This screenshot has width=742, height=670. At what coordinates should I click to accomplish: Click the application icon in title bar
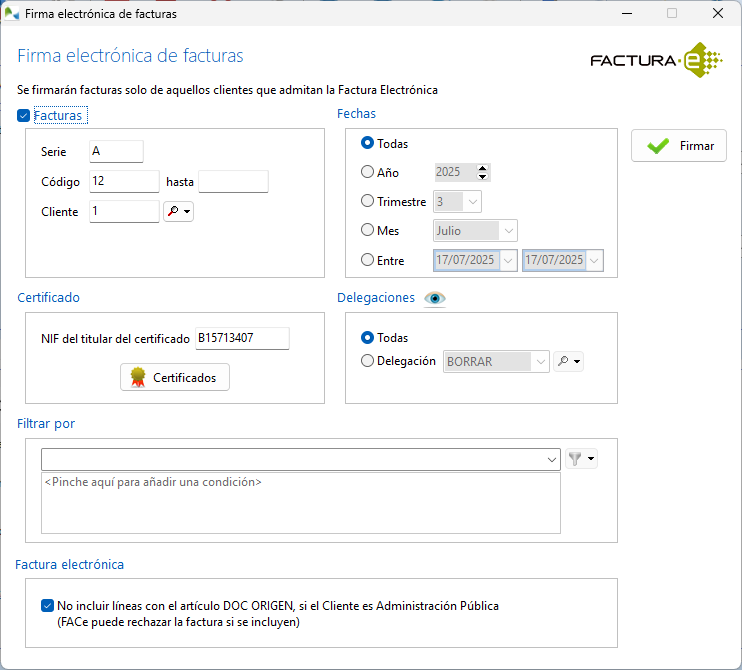[13, 13]
